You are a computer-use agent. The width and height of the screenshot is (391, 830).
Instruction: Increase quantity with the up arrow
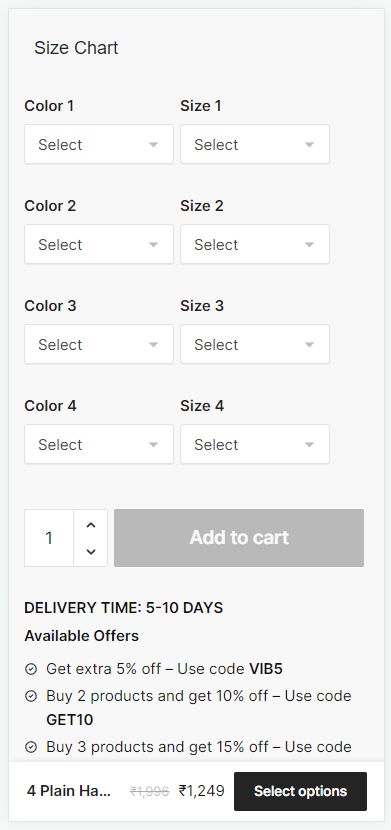(91, 525)
